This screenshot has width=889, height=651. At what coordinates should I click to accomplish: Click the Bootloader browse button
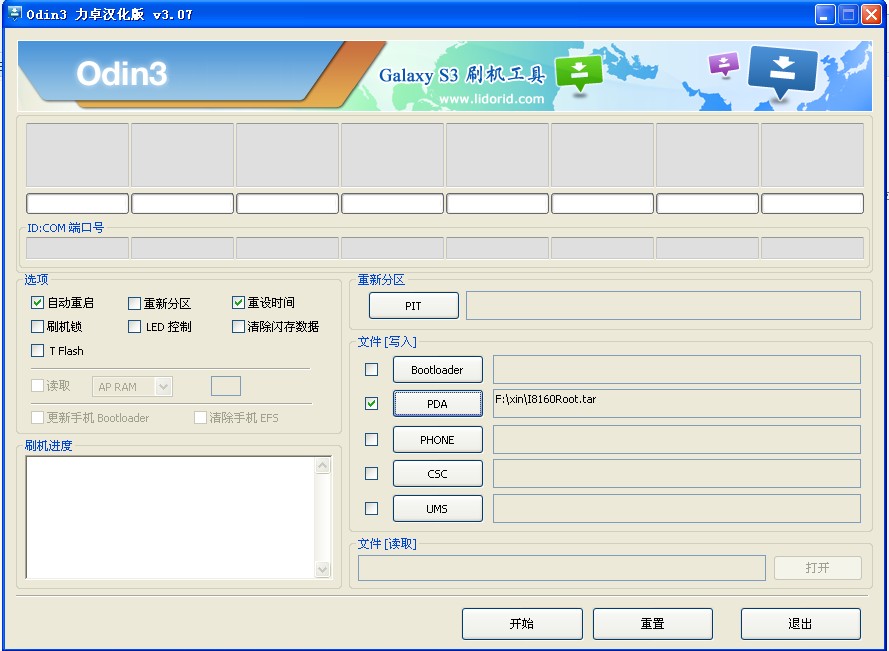(x=438, y=370)
